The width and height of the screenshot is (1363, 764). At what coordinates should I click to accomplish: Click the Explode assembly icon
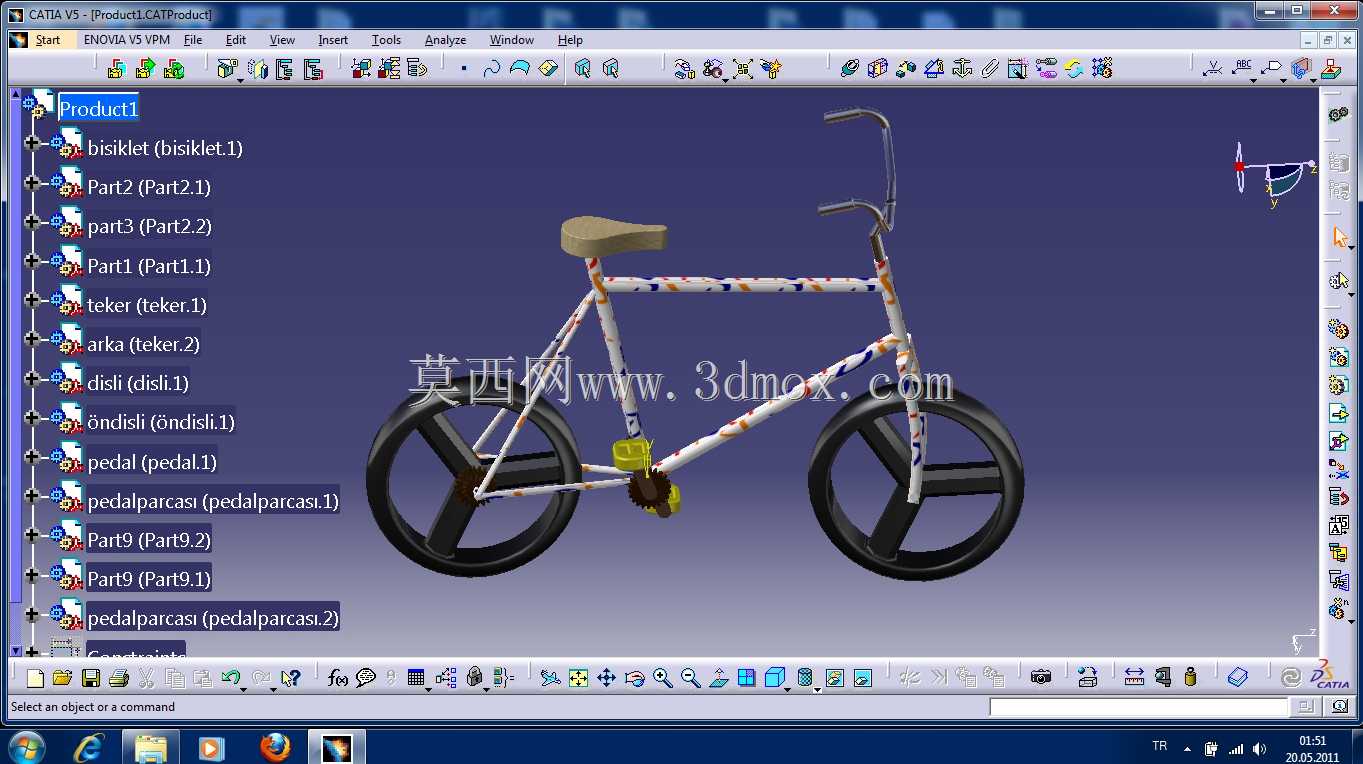742,69
